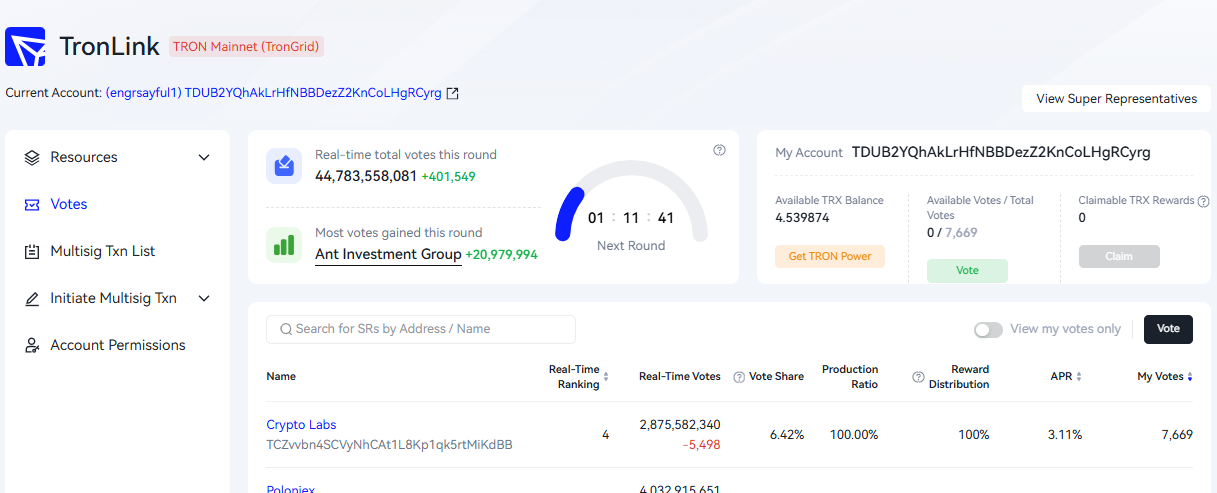
Task: Click the 6.42% vote share cell
Action: [x=787, y=435]
